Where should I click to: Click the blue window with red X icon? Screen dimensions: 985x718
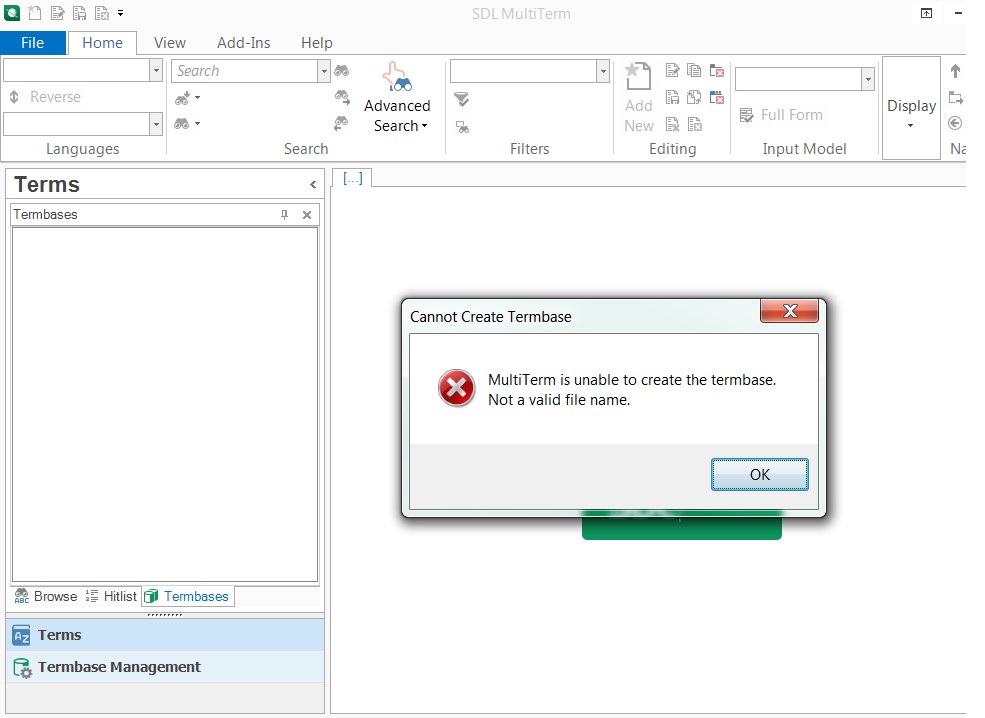[717, 97]
